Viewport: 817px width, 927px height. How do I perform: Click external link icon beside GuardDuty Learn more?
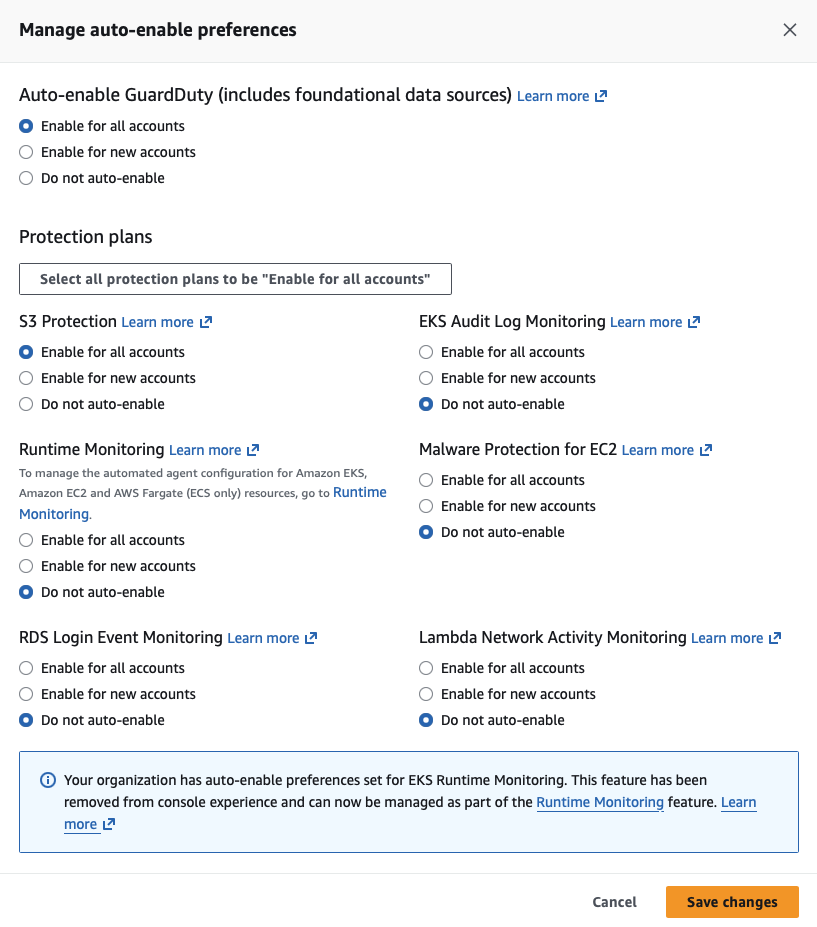pos(601,96)
